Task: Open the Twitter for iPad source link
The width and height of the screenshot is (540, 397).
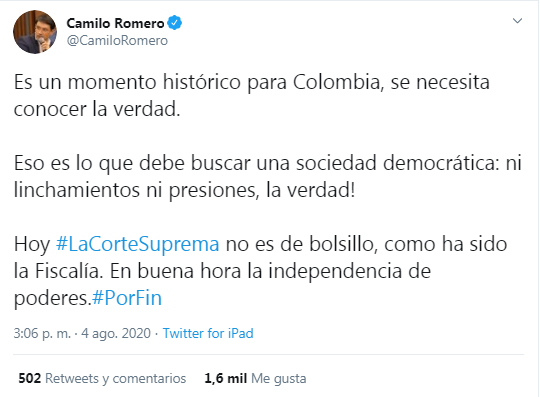Action: [x=208, y=333]
